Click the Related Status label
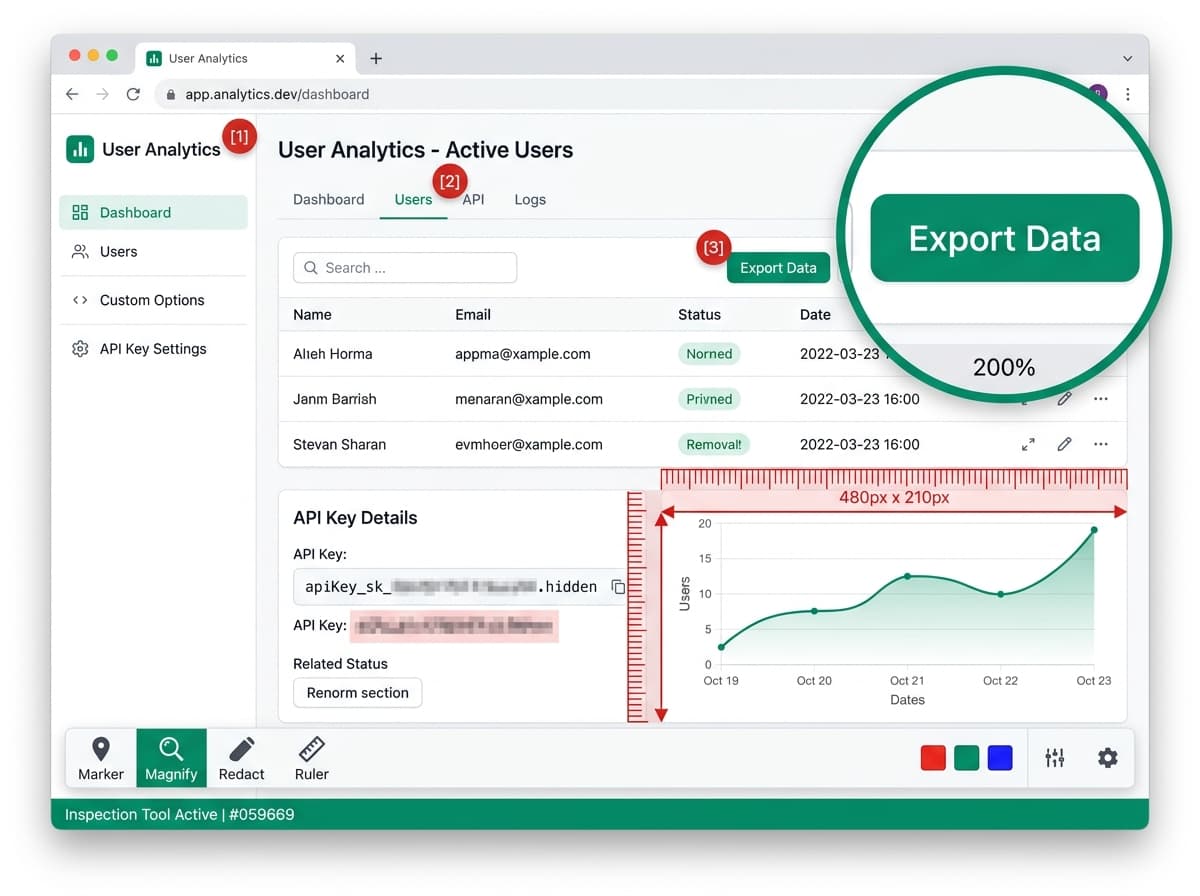This screenshot has width=1200, height=896. [x=340, y=663]
